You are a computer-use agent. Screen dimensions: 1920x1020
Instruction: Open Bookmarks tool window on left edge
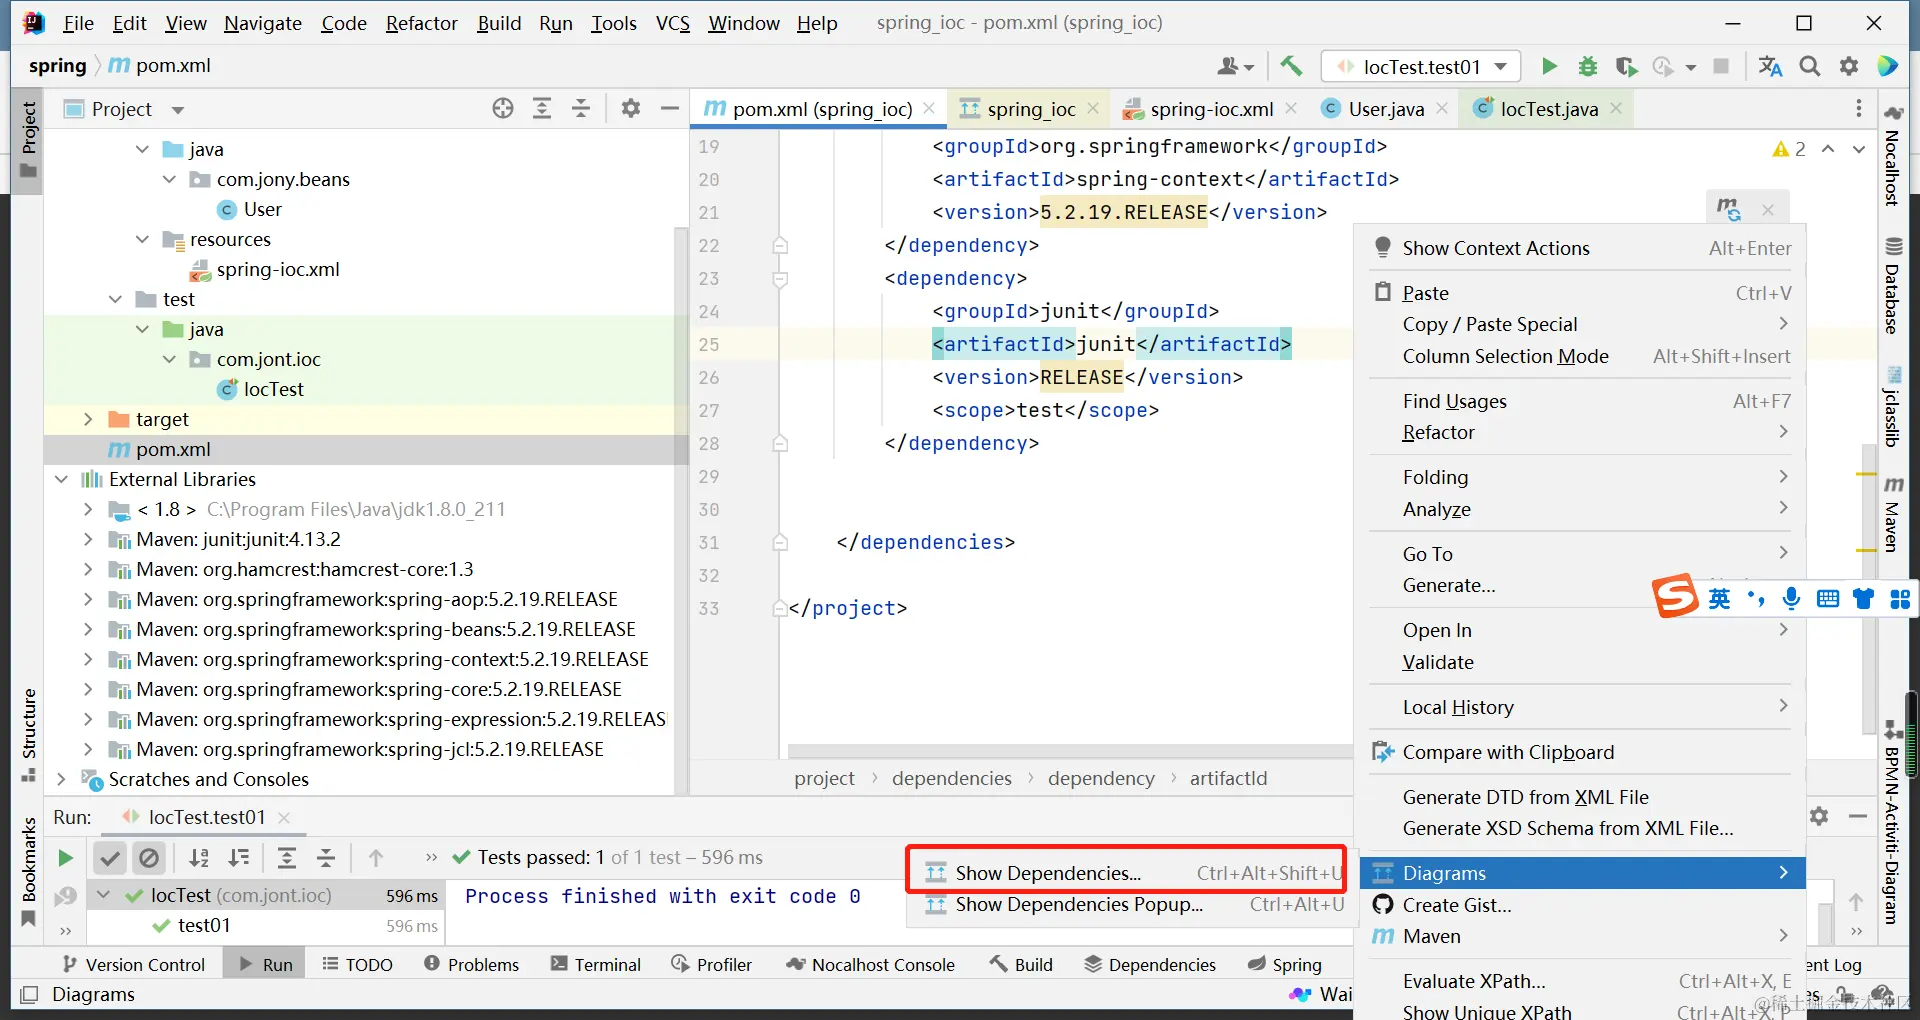point(29,872)
